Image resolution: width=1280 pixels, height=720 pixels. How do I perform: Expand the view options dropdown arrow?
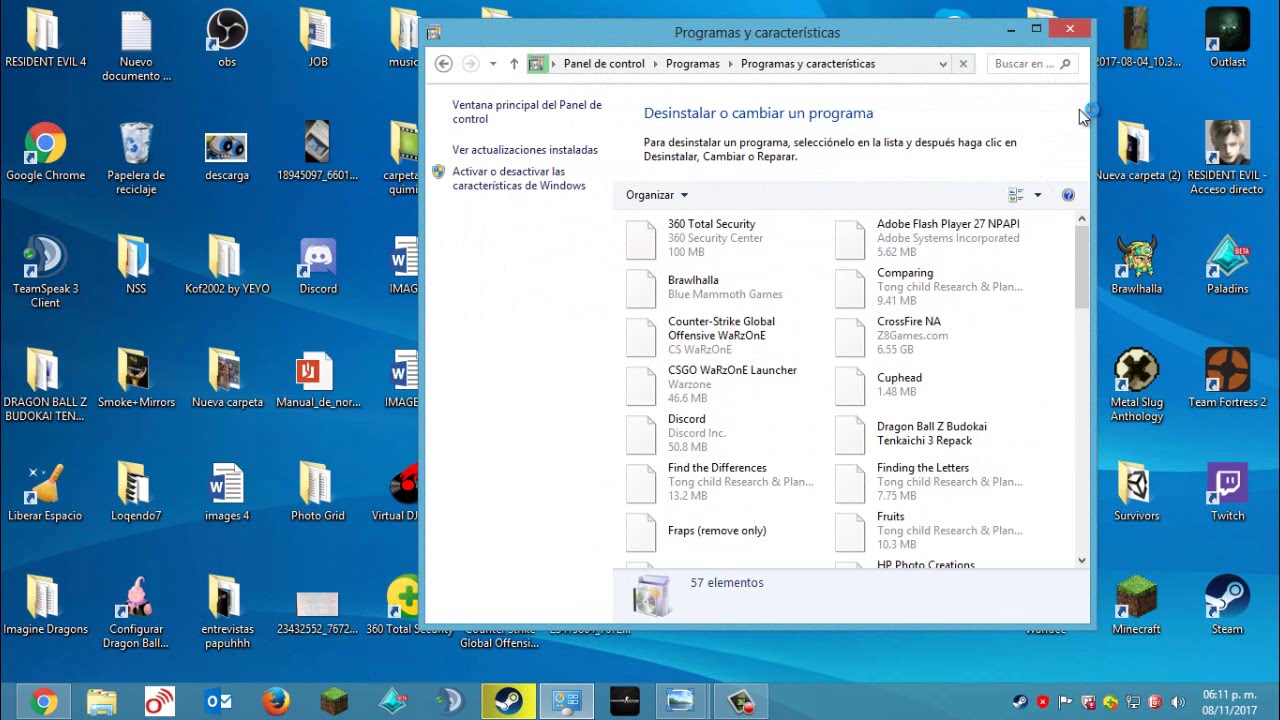(x=1038, y=195)
